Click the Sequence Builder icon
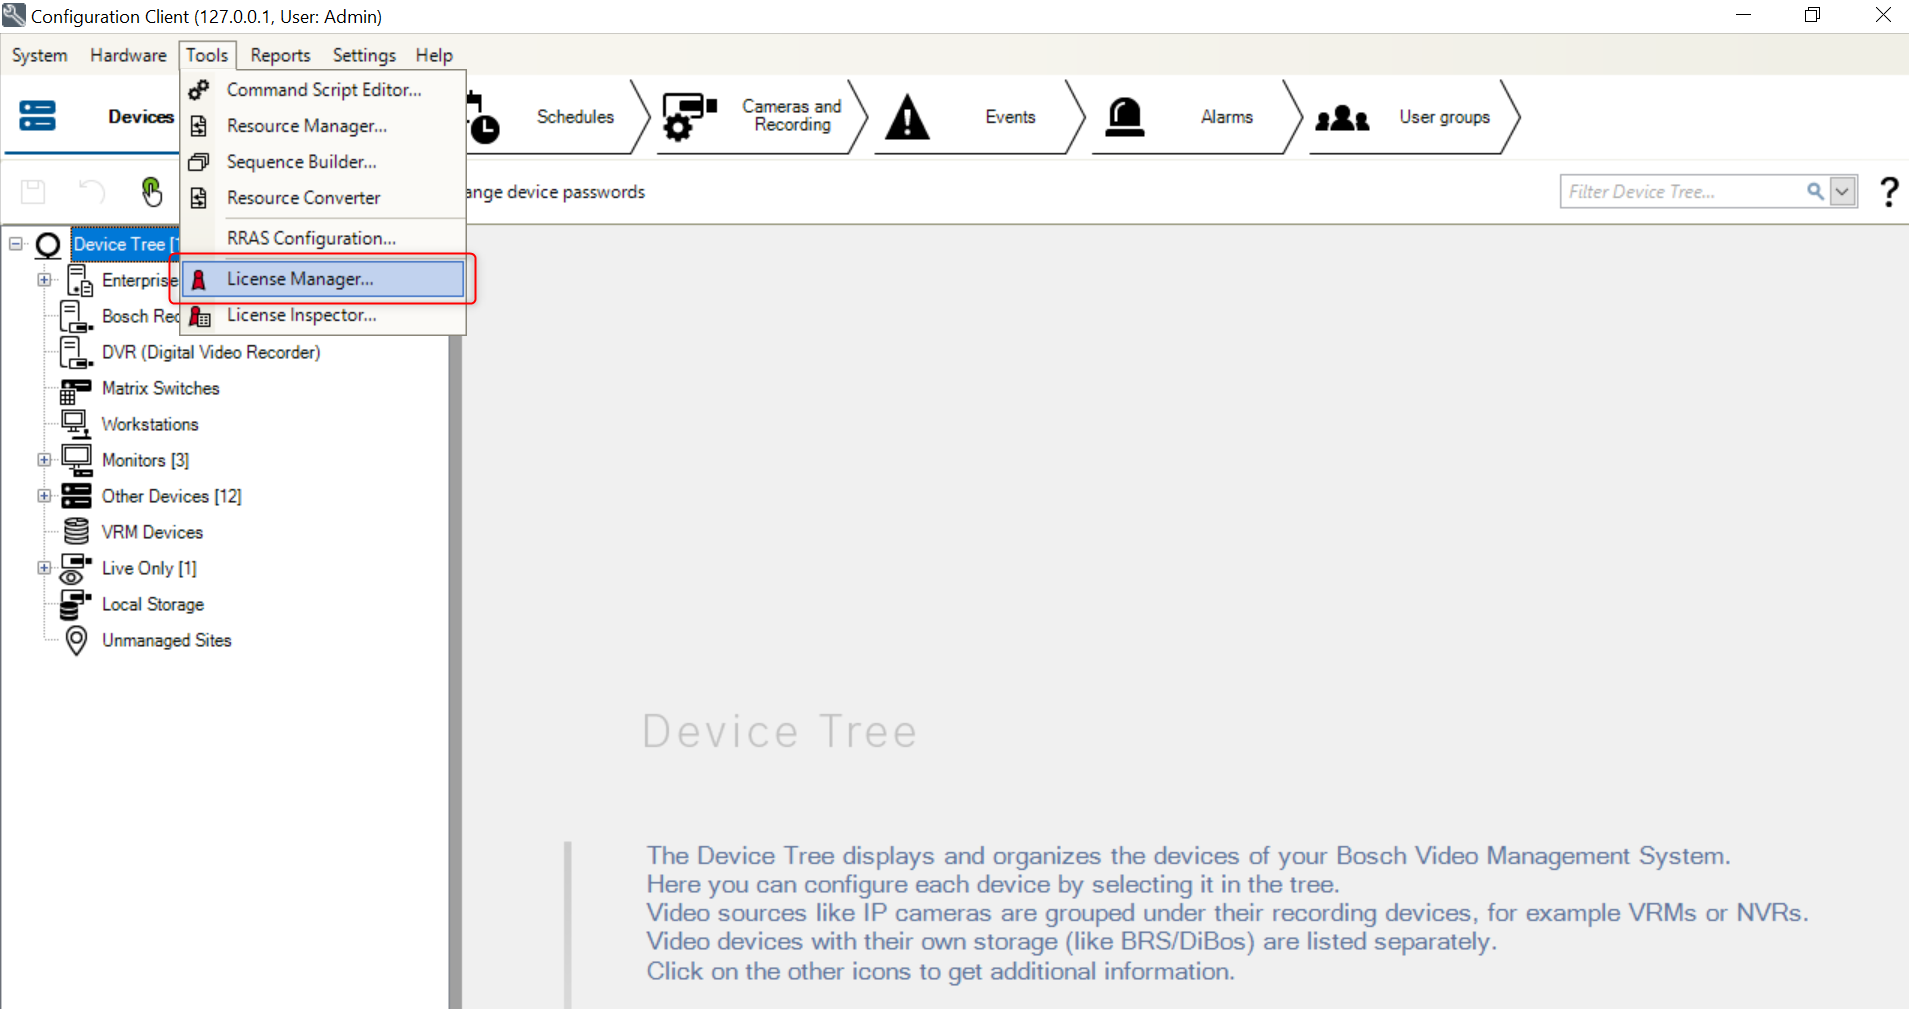This screenshot has height=1009, width=1909. click(x=199, y=162)
